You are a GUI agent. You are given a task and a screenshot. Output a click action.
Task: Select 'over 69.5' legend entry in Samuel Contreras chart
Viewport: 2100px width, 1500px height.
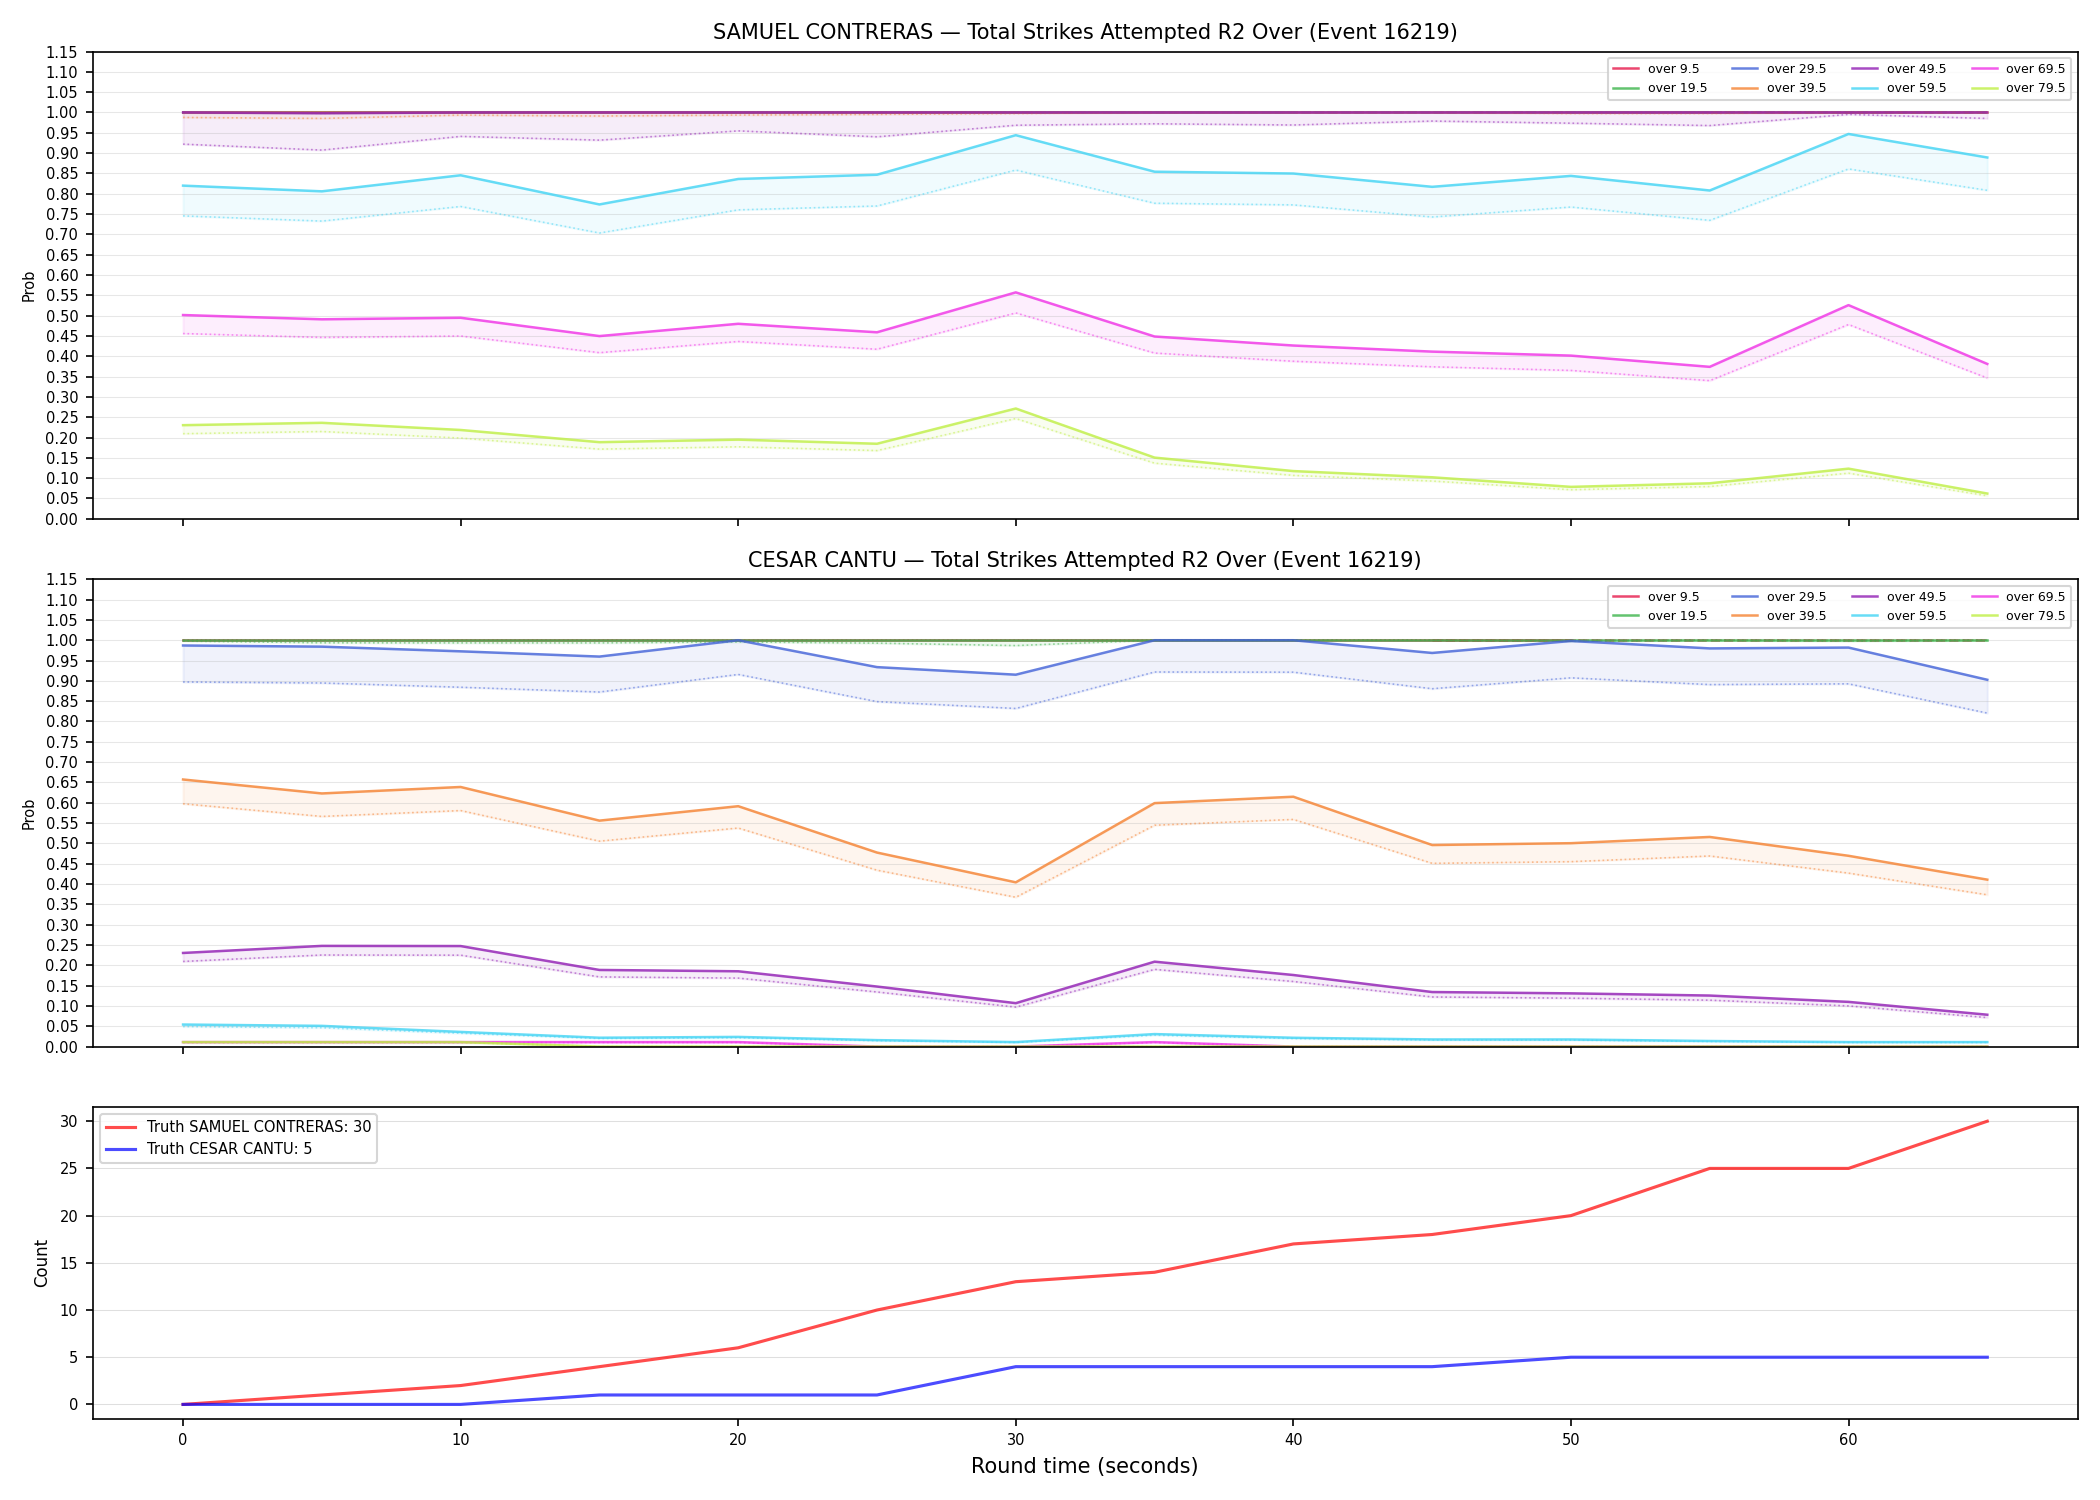[x=2018, y=69]
